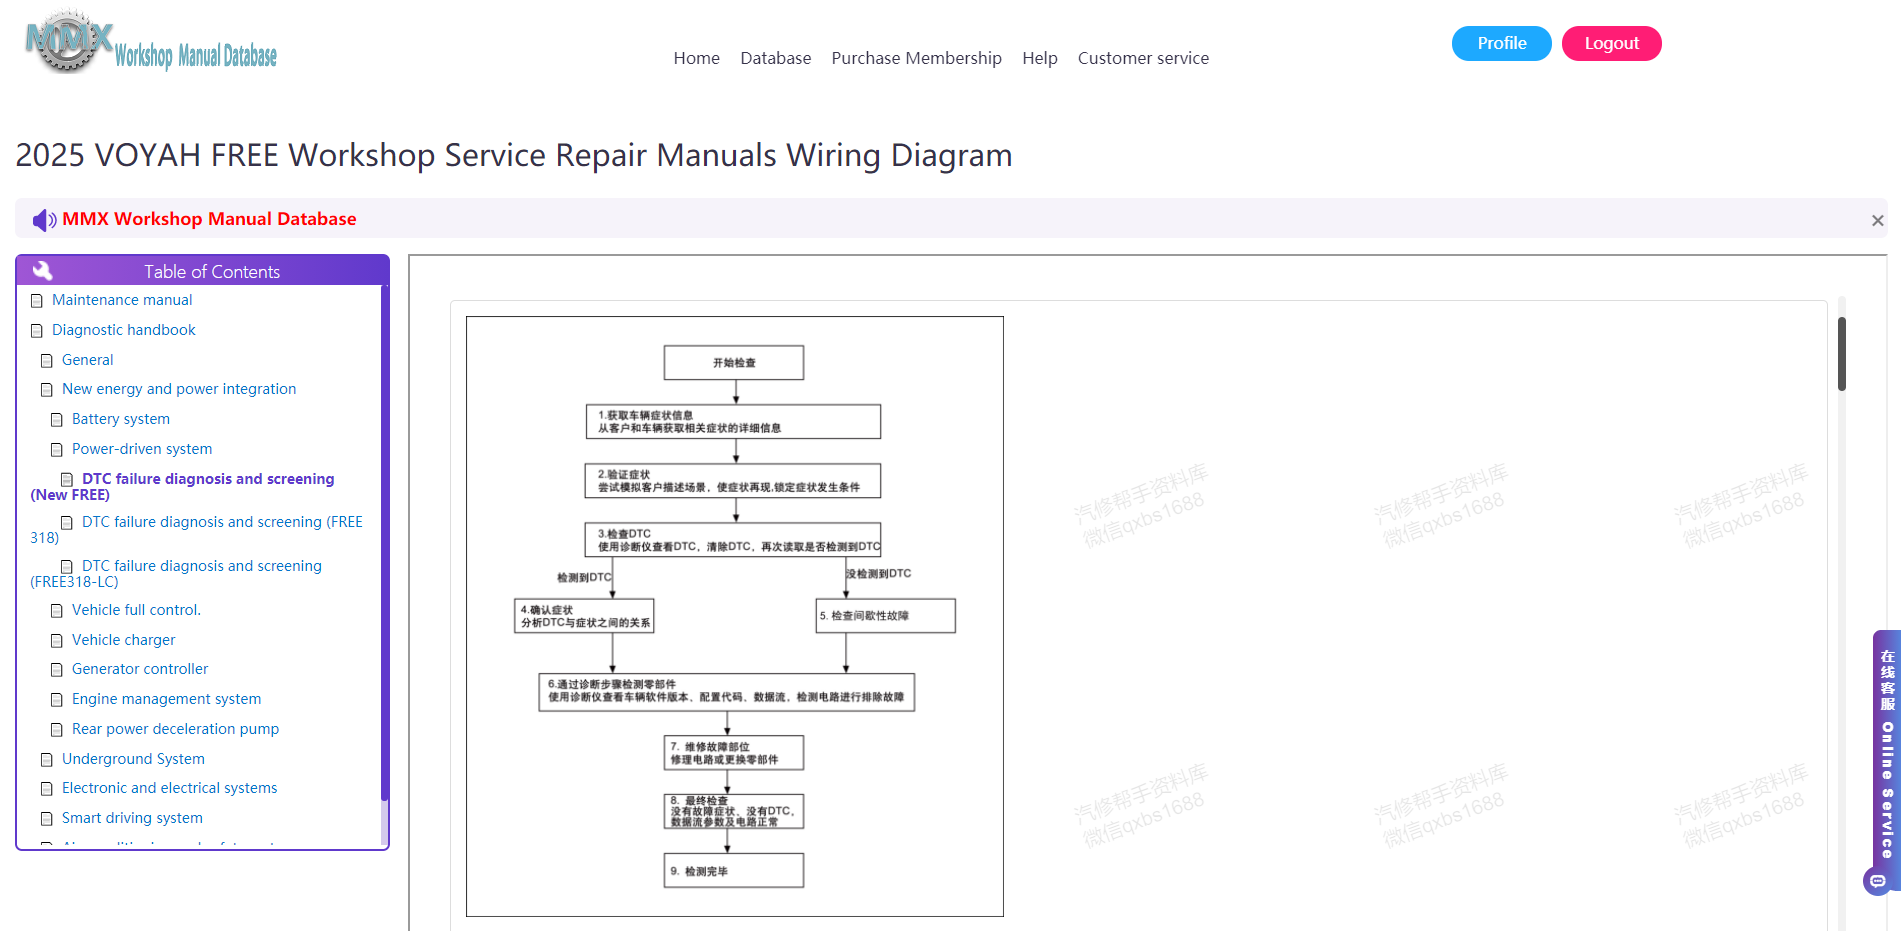Click the speaker announcement icon
Screen dimensions: 1901x931
(44, 220)
